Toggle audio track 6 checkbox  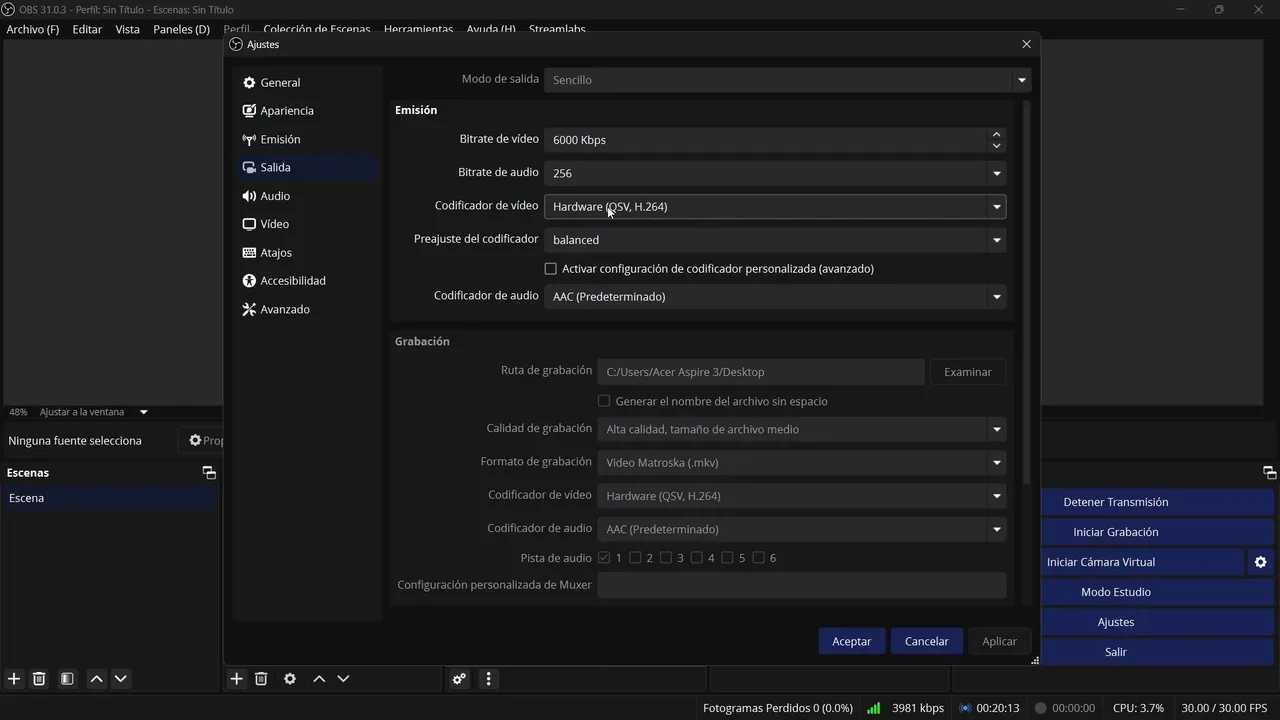pos(759,558)
